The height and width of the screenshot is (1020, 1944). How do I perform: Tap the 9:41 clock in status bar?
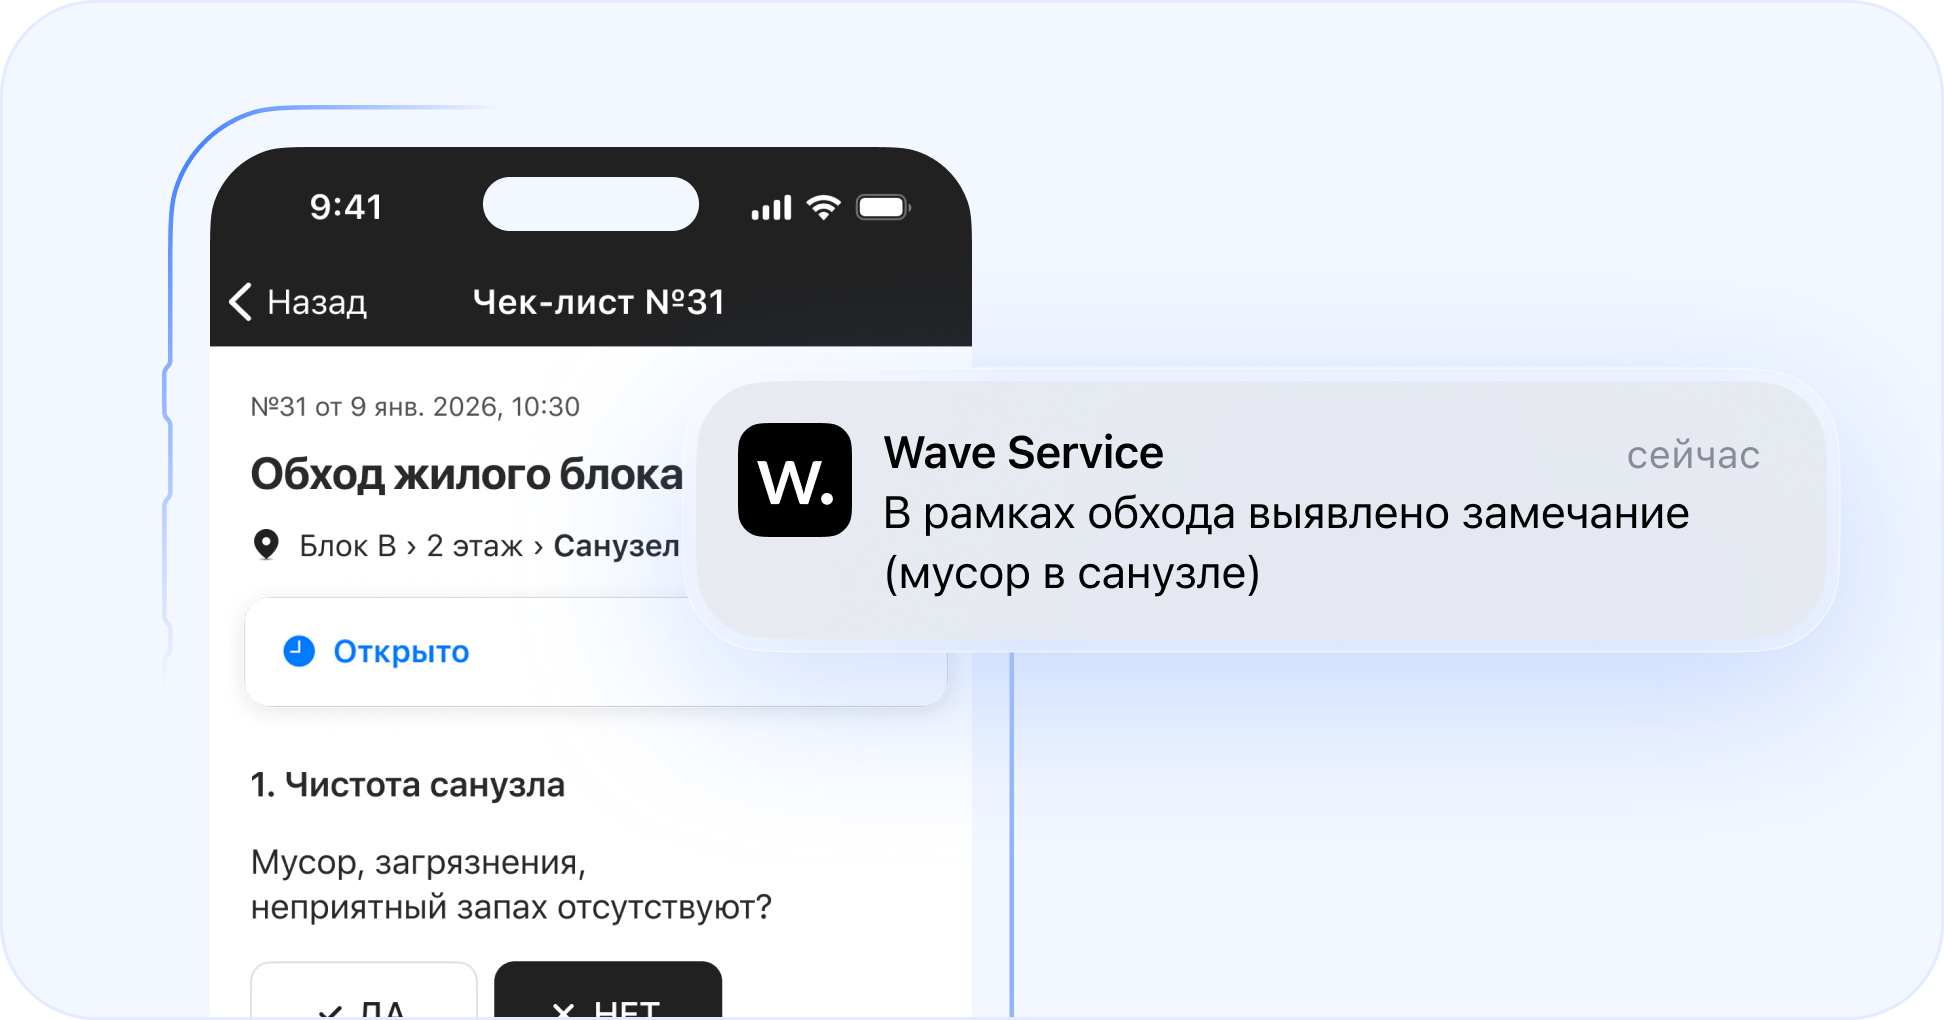click(346, 207)
